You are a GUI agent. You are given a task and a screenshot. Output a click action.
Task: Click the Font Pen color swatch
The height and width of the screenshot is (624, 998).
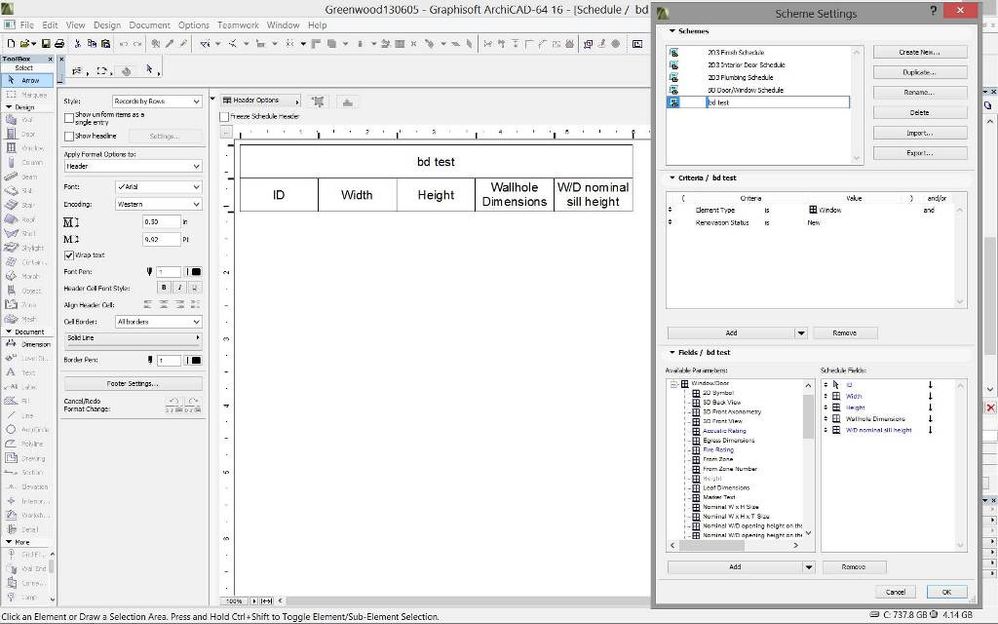pyautogui.click(x=196, y=271)
